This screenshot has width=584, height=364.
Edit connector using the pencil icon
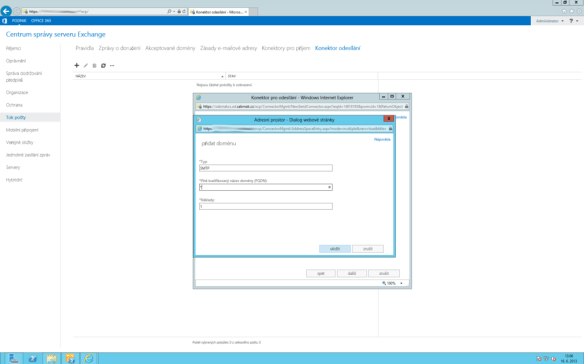coord(86,66)
